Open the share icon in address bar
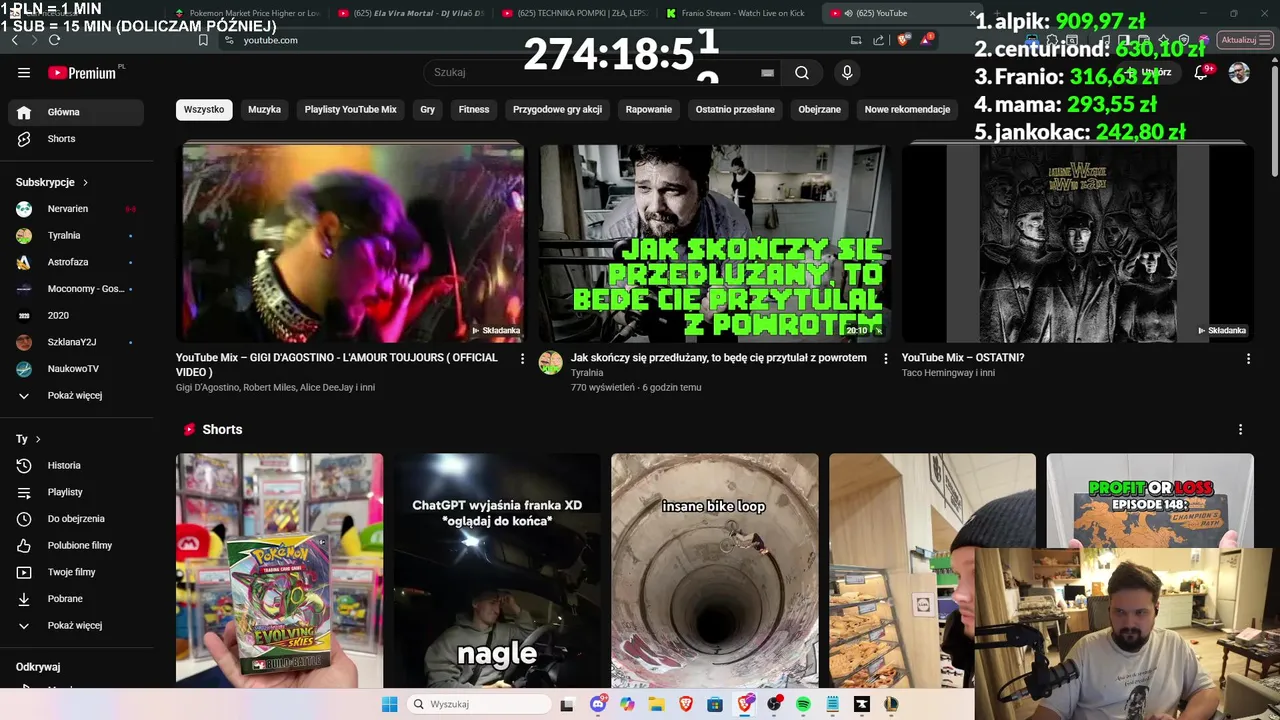Viewport: 1280px width, 720px height. click(x=879, y=40)
